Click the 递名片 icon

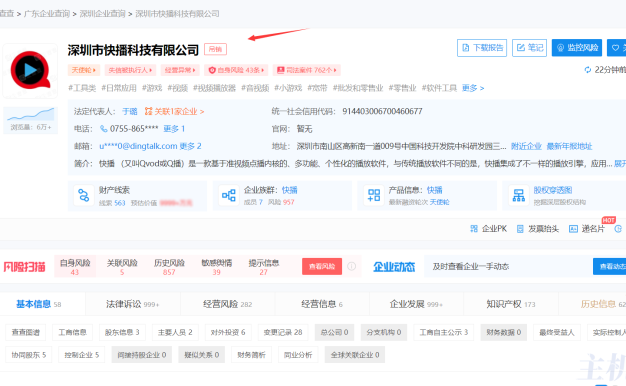pyautogui.click(x=573, y=229)
